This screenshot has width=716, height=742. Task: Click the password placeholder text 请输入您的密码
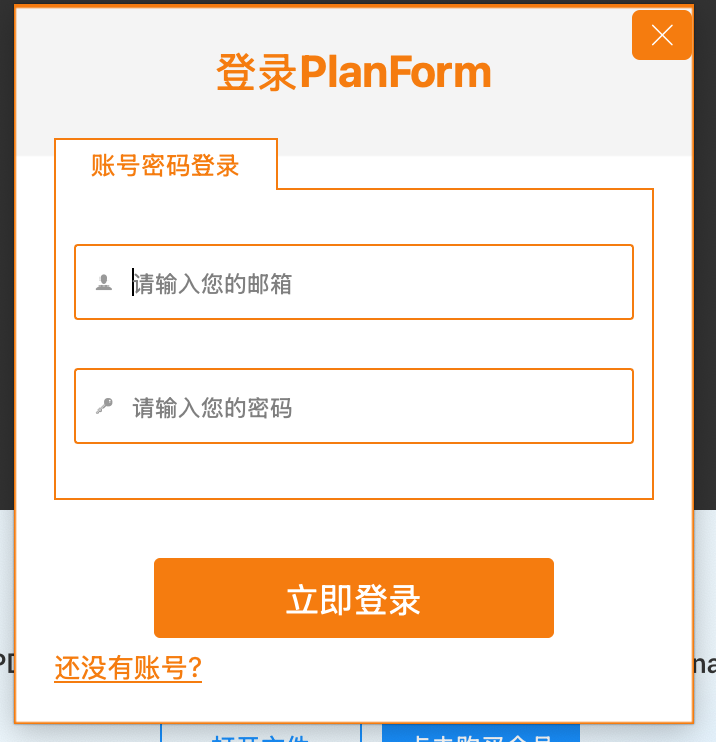click(212, 407)
